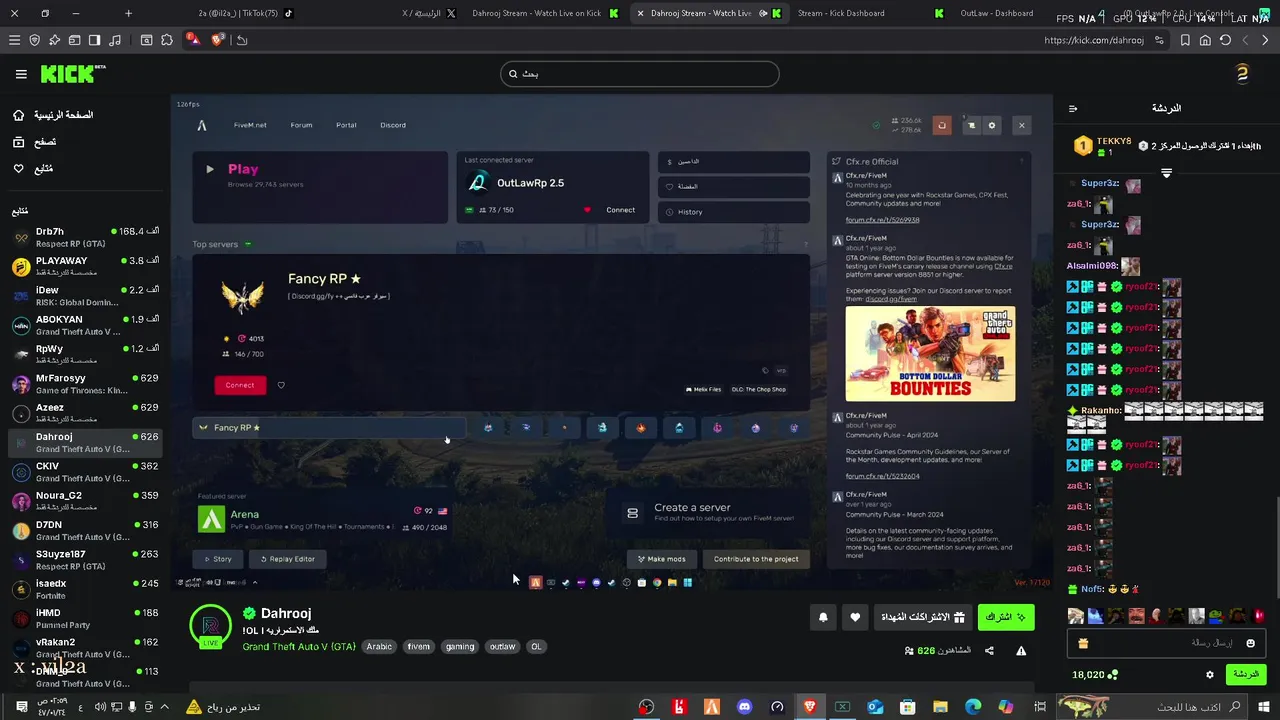Open isaedx Fortnite channel in sidebar
The image size is (1280, 720).
(x=85, y=589)
